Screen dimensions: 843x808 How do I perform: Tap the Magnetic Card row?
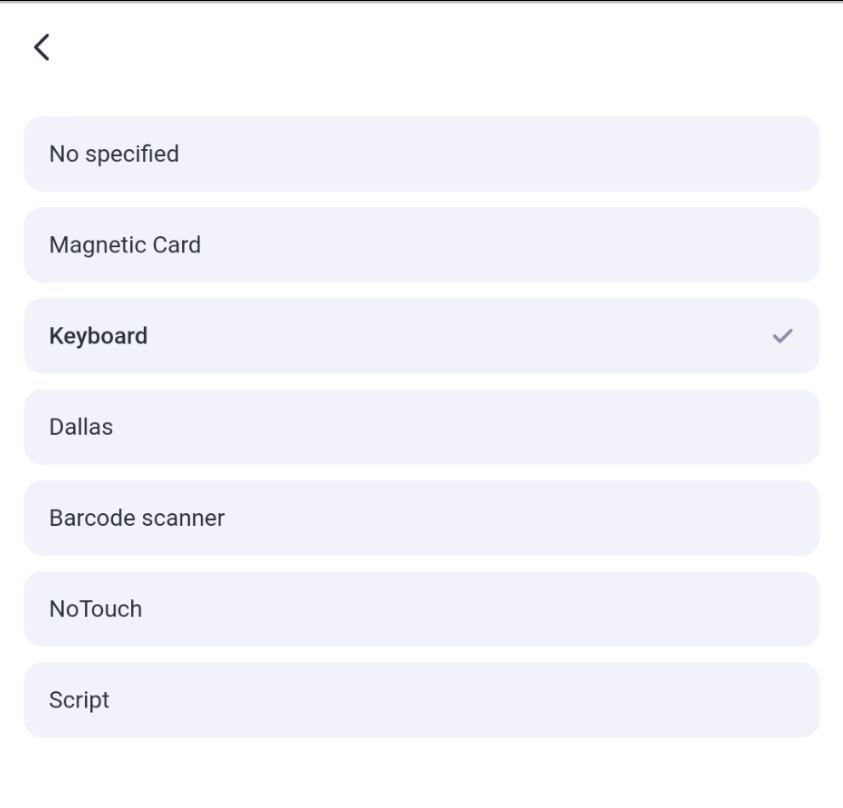coord(422,245)
